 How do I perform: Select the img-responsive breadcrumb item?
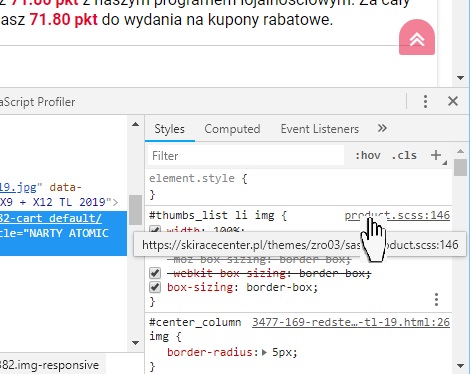[50, 365]
